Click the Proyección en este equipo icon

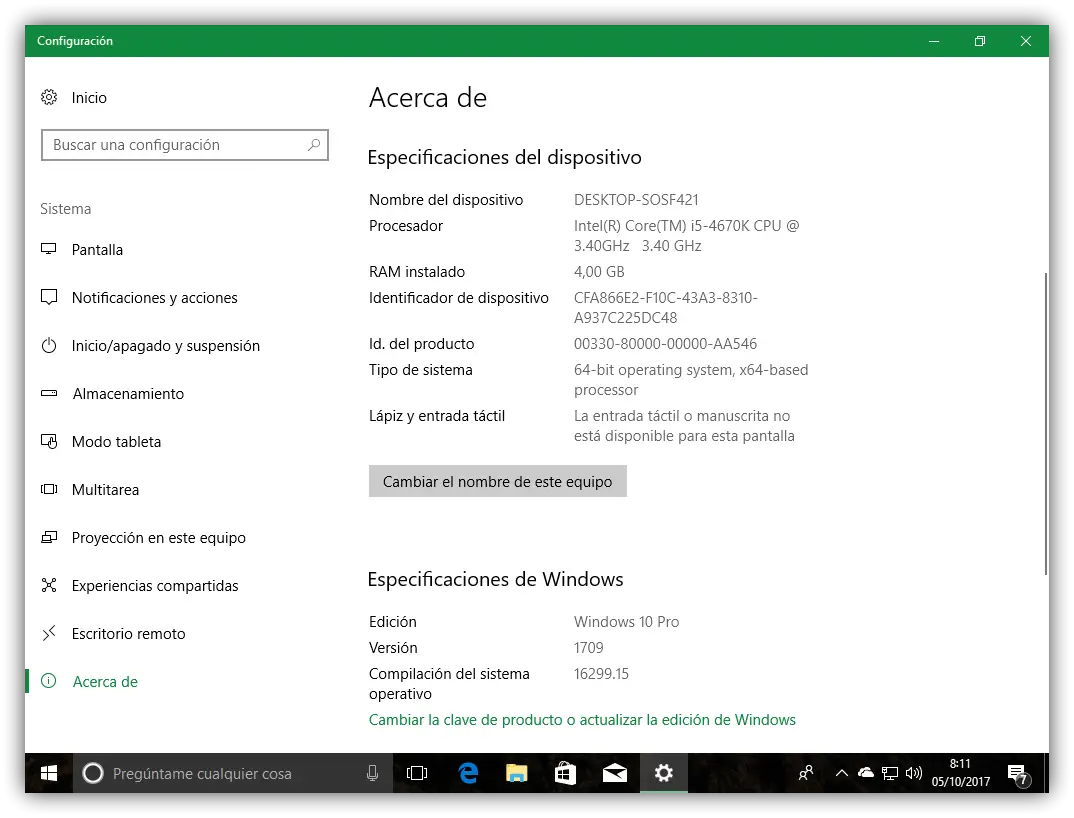point(49,537)
